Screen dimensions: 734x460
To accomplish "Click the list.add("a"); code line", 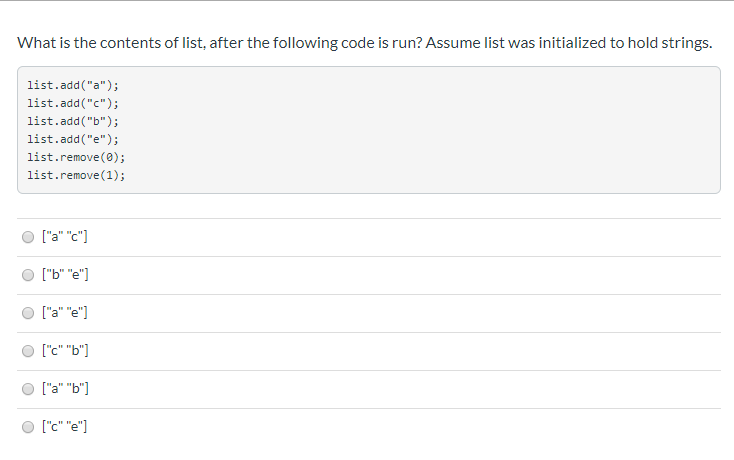I will tap(73, 85).
